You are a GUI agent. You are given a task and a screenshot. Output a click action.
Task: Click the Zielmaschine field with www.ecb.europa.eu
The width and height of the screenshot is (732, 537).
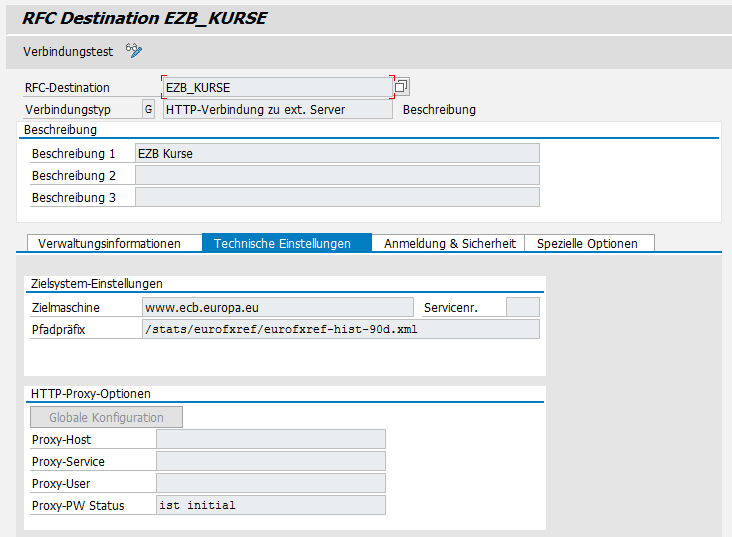[277, 307]
